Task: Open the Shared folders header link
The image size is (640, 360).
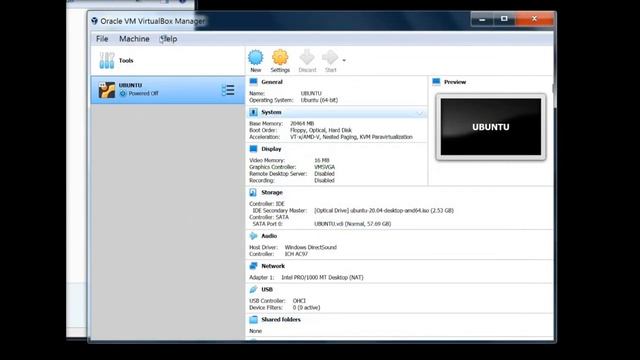Action: point(281,320)
